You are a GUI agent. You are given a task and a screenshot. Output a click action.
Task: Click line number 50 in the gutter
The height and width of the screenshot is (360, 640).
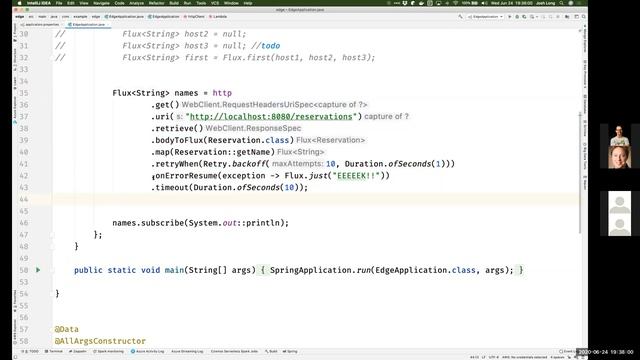pos(24,270)
